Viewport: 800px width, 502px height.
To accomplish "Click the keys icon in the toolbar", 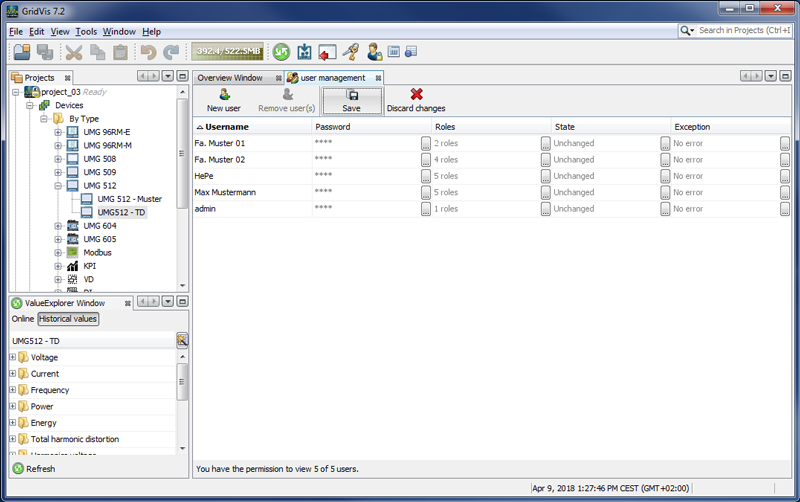I will pos(351,52).
